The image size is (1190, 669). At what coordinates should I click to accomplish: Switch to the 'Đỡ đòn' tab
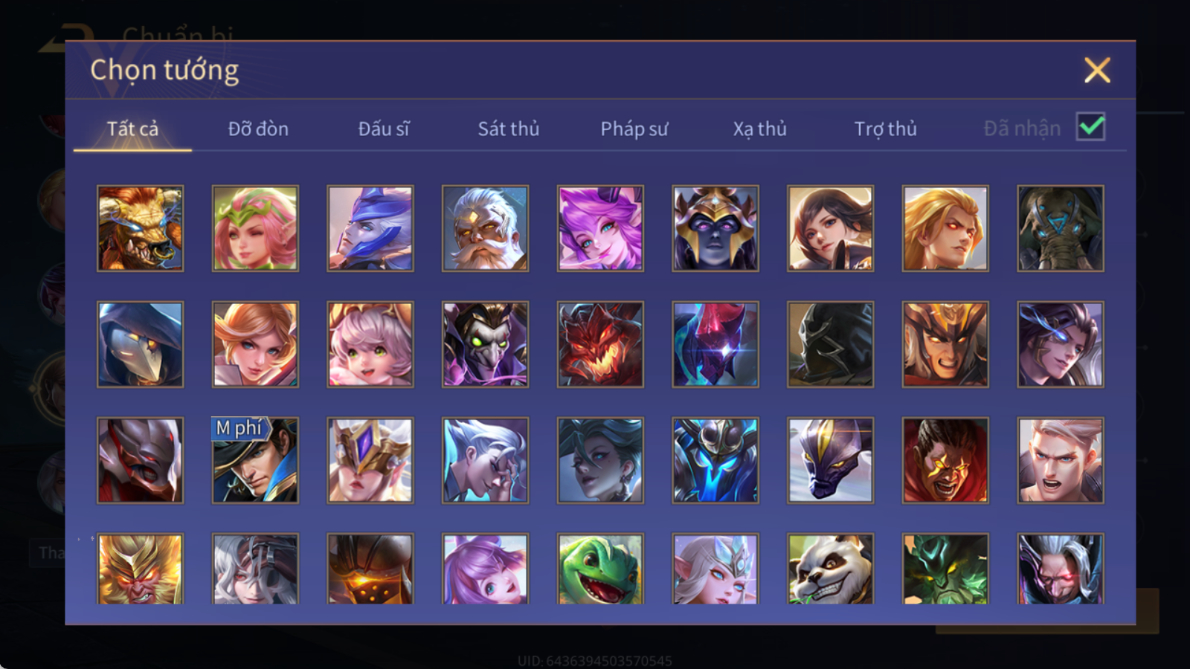coord(258,129)
